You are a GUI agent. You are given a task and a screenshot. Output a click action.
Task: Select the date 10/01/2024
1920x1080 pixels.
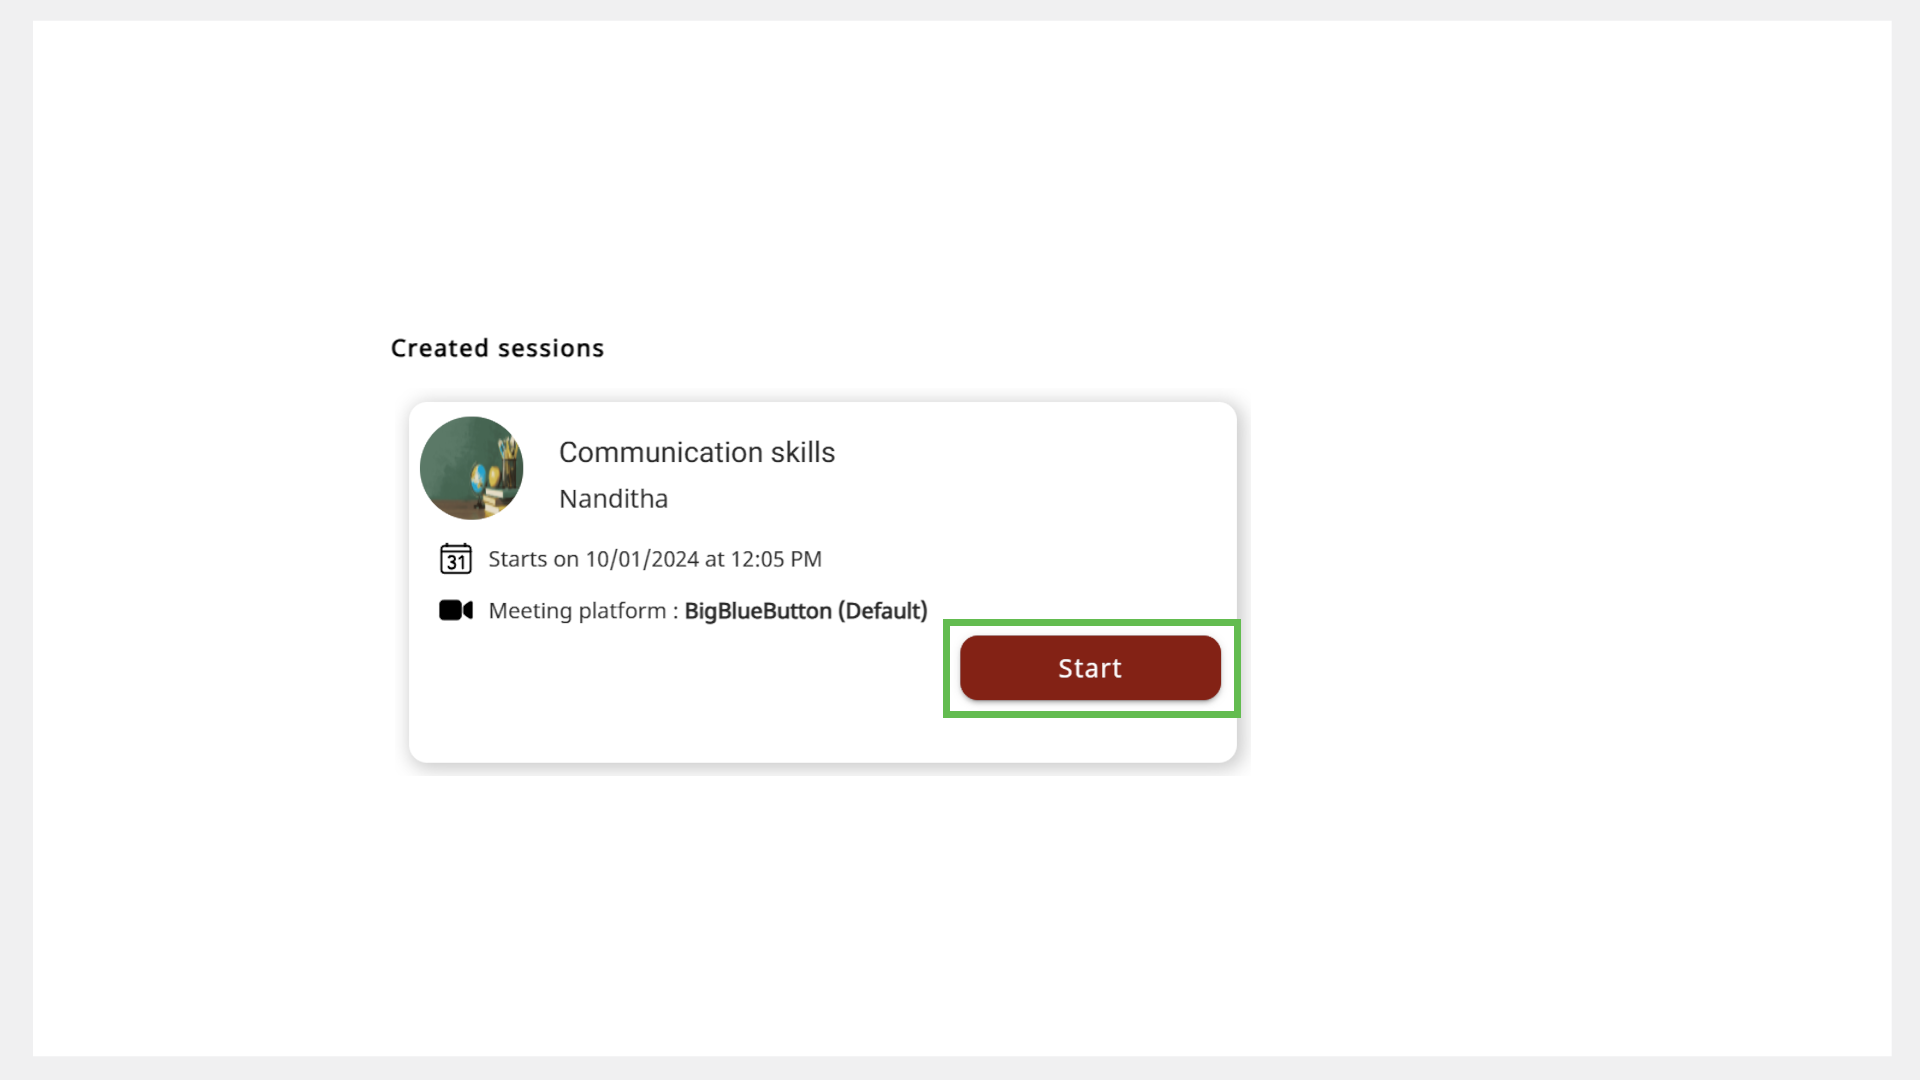tap(642, 559)
